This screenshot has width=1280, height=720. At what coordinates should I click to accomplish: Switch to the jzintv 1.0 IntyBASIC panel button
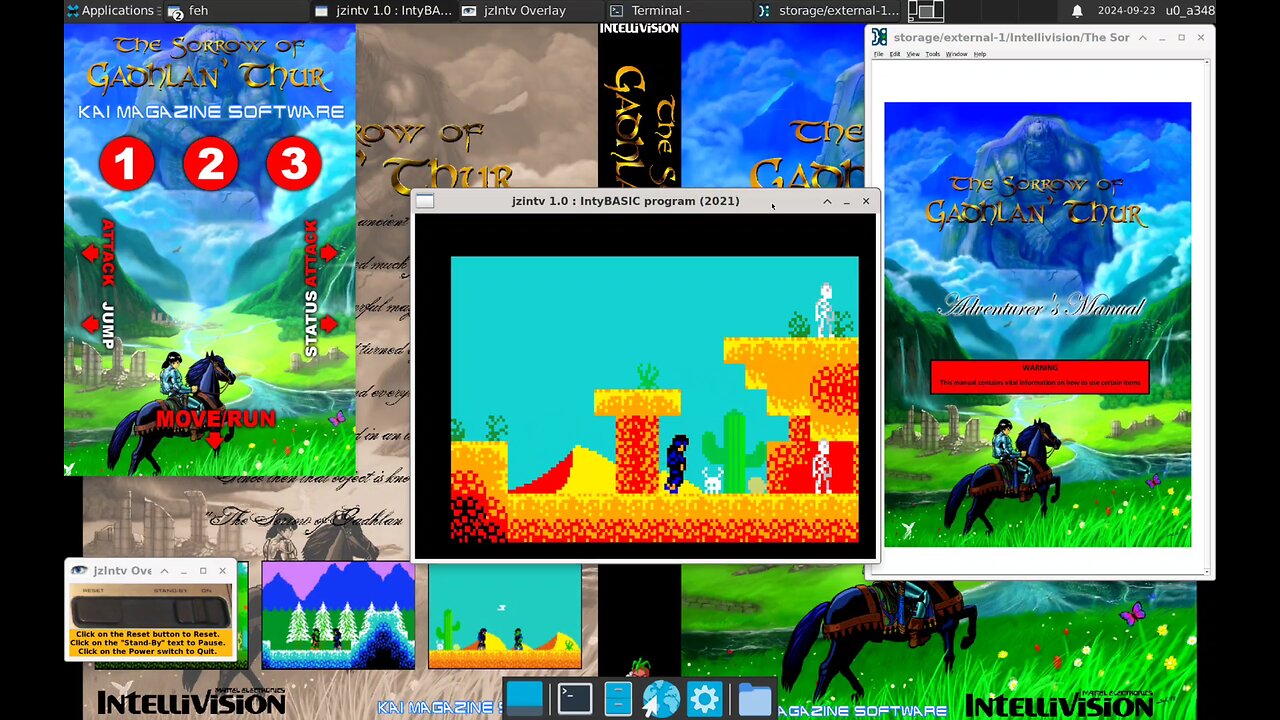point(383,11)
